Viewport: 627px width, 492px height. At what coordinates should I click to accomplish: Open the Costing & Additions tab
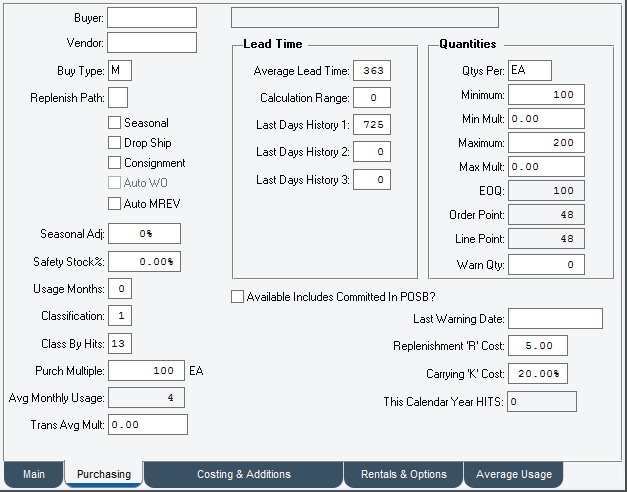[x=243, y=474]
